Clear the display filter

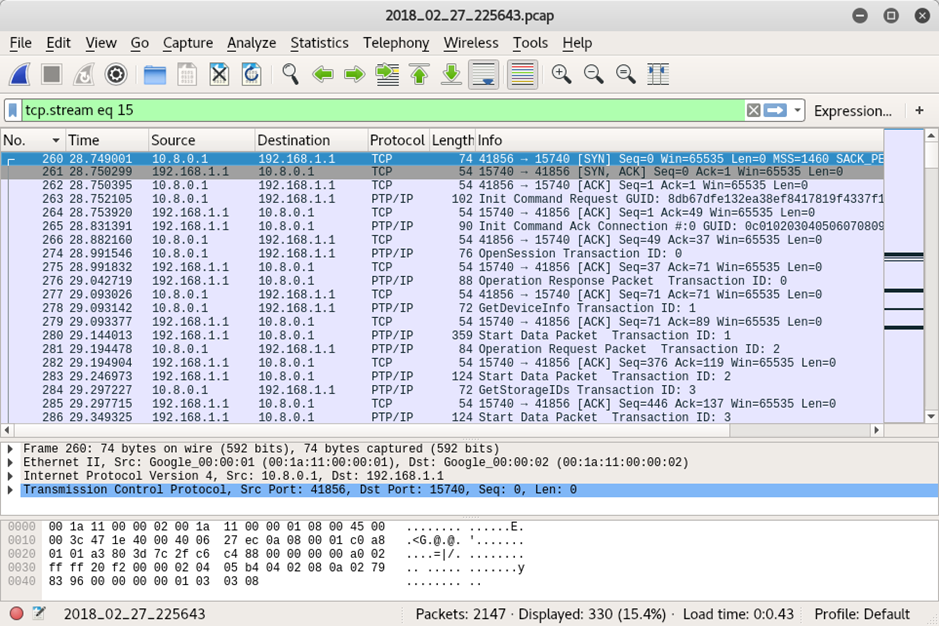pos(753,110)
